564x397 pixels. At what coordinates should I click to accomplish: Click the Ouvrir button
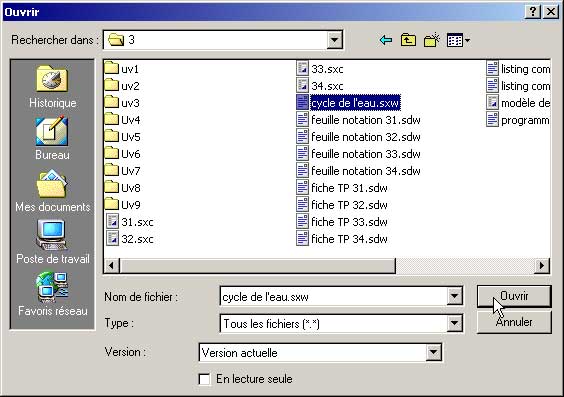514,296
